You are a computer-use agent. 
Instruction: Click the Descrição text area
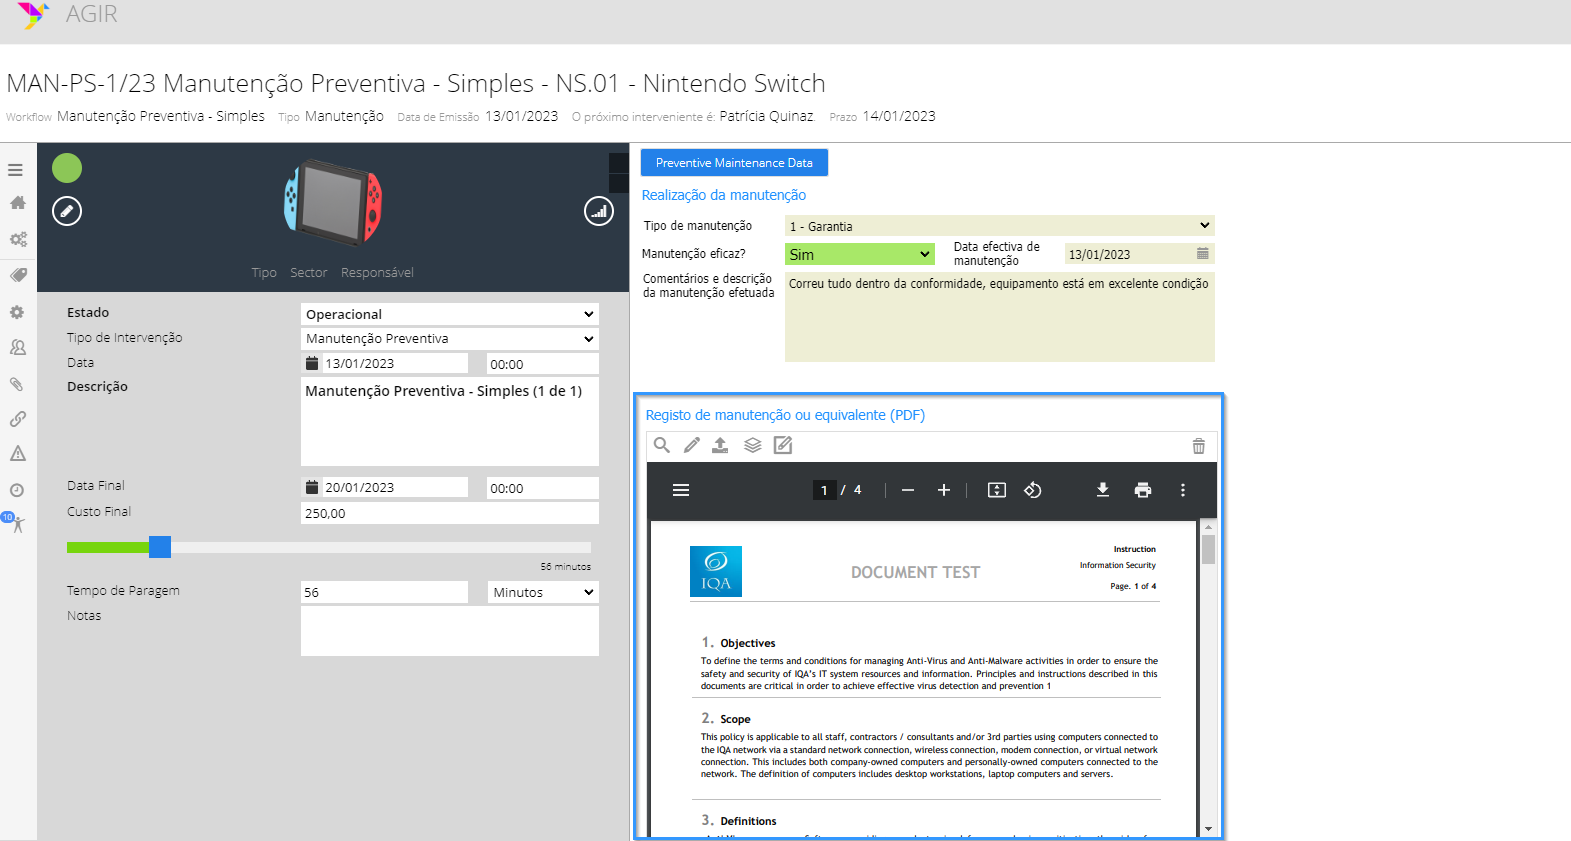click(x=450, y=421)
